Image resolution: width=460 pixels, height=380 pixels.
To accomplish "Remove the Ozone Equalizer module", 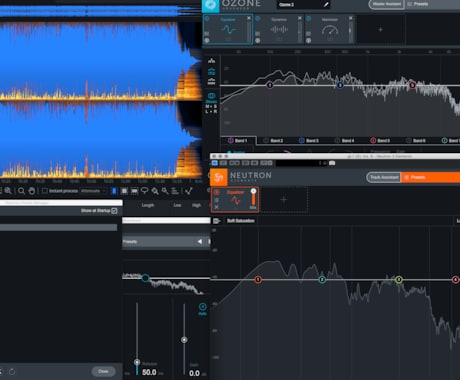I will pyautogui.click(x=249, y=18).
